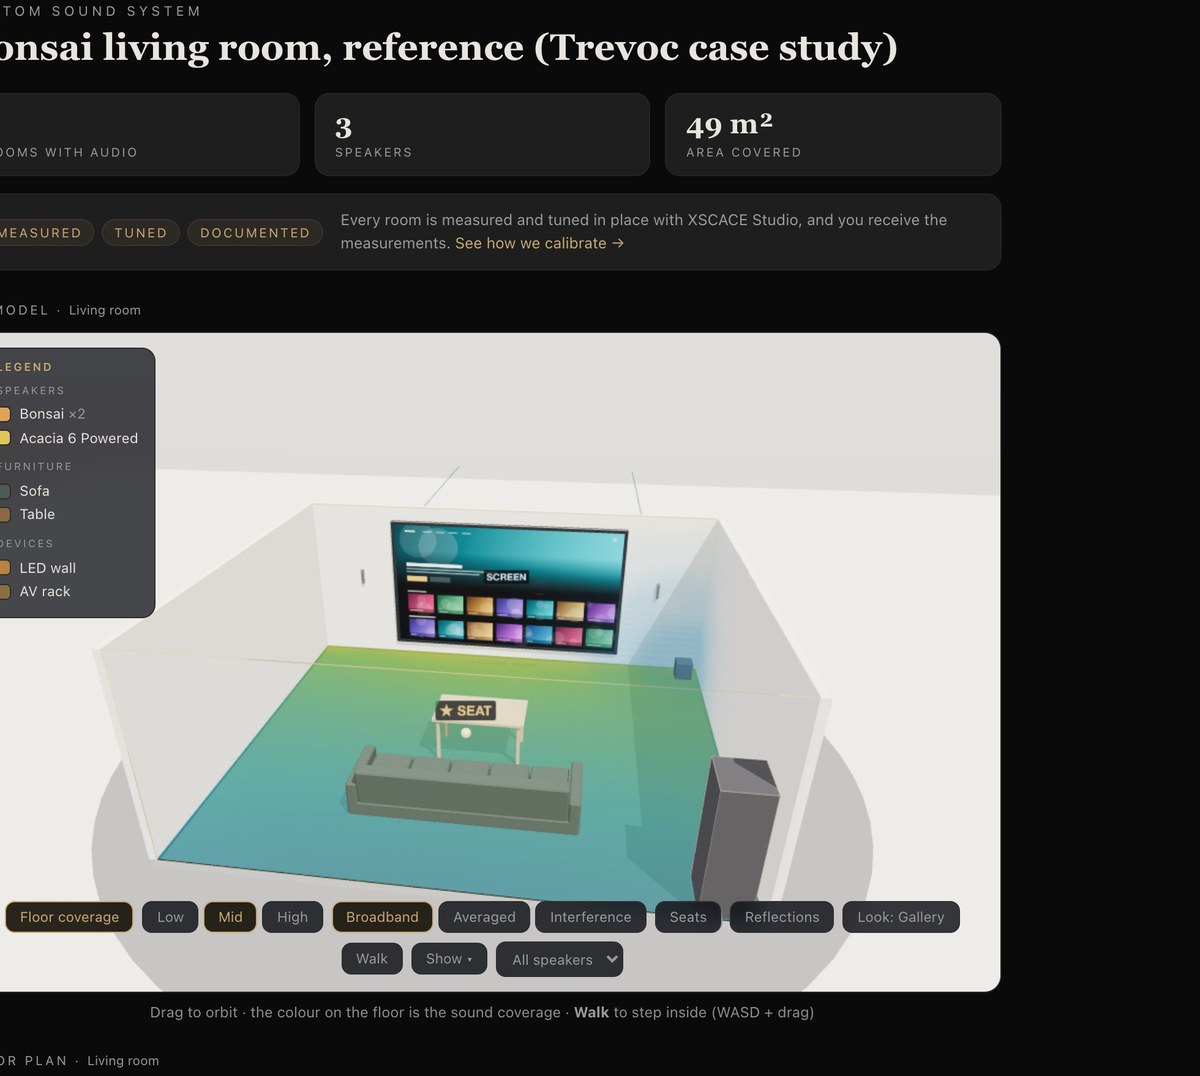This screenshot has width=1200, height=1076.
Task: Toggle the Interference overlay
Action: tap(590, 917)
